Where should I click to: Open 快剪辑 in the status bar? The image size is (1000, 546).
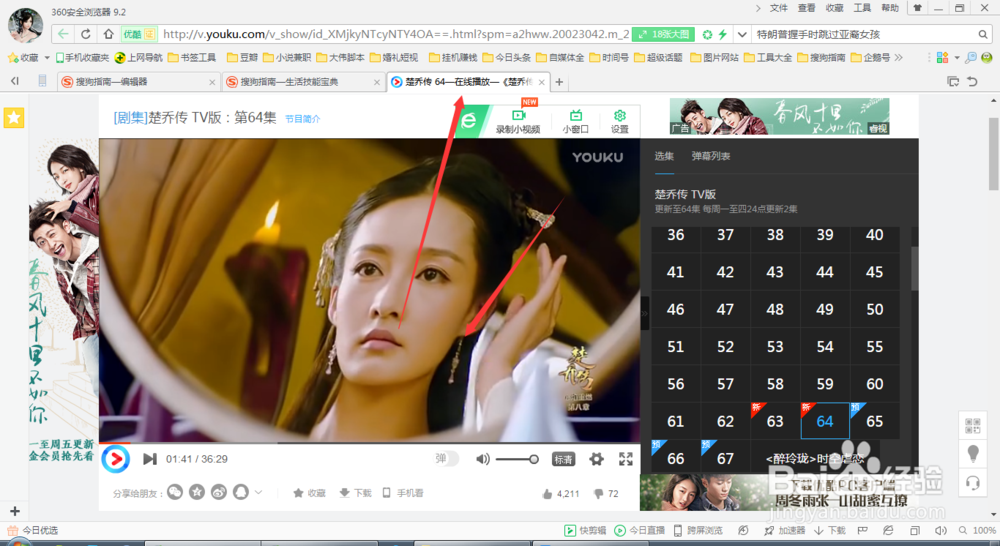click(x=585, y=530)
